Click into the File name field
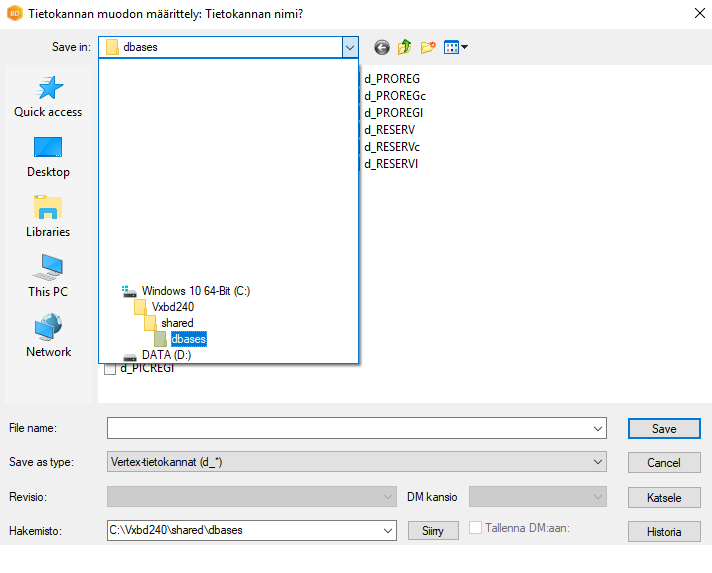 coord(349,429)
